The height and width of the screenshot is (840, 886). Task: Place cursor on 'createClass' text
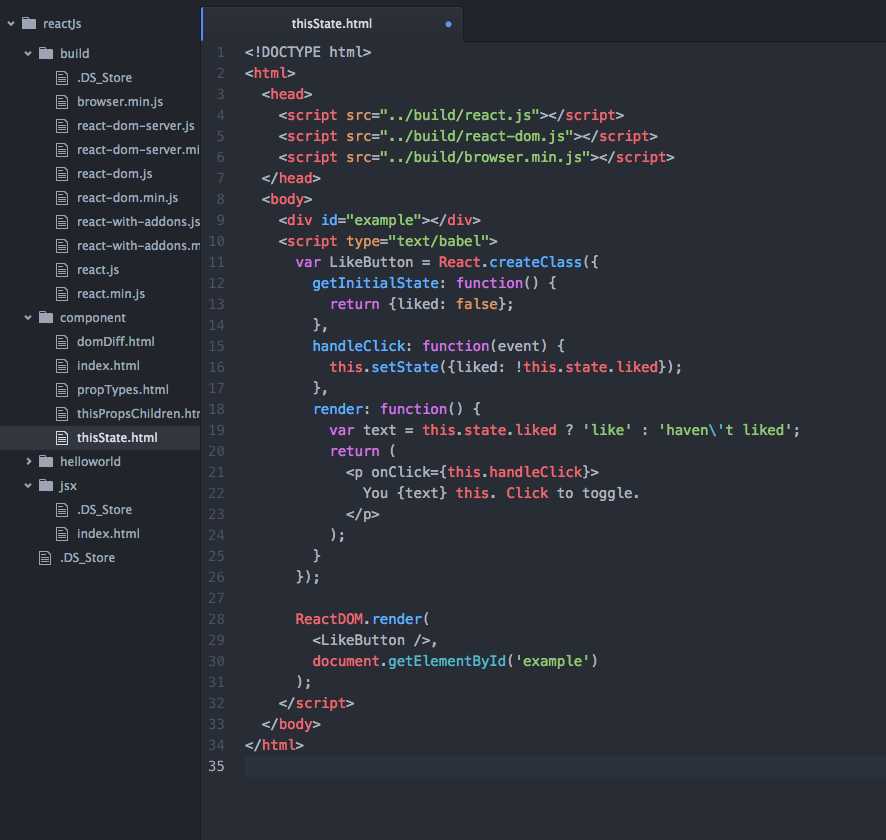536,262
